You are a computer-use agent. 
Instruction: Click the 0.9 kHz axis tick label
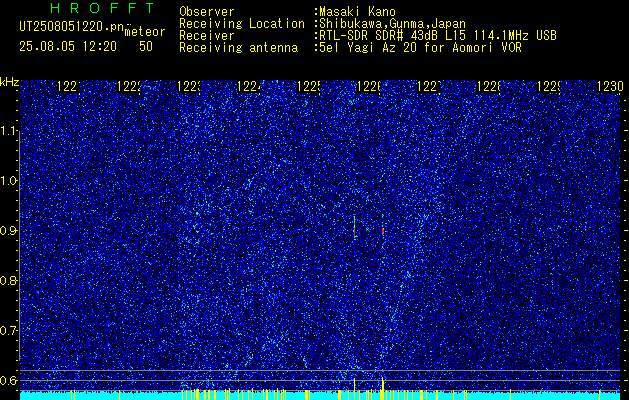coord(9,230)
